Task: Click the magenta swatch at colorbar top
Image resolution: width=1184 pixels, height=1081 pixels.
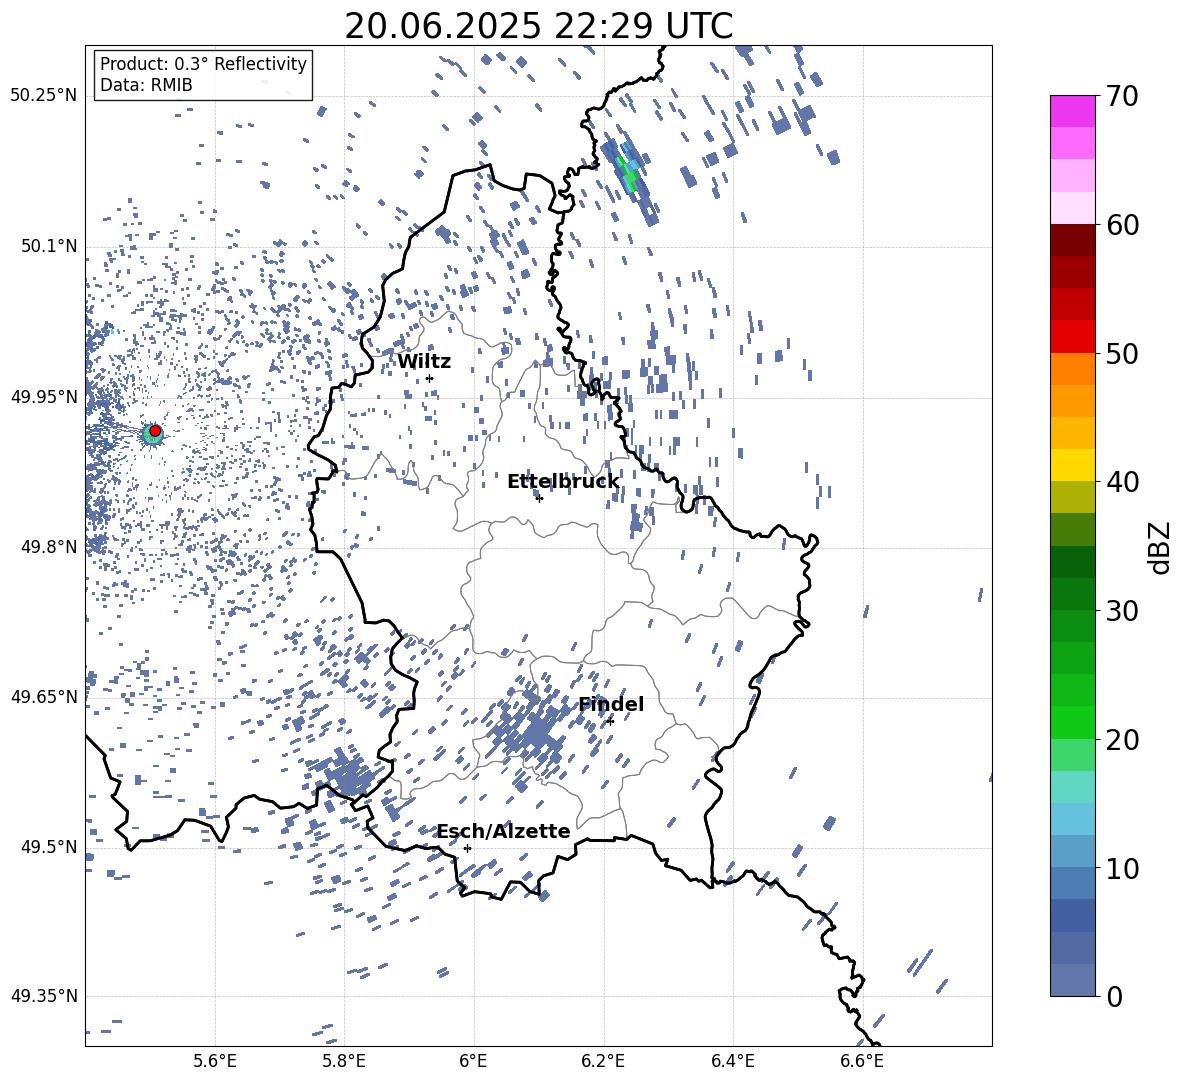Action: point(1072,111)
